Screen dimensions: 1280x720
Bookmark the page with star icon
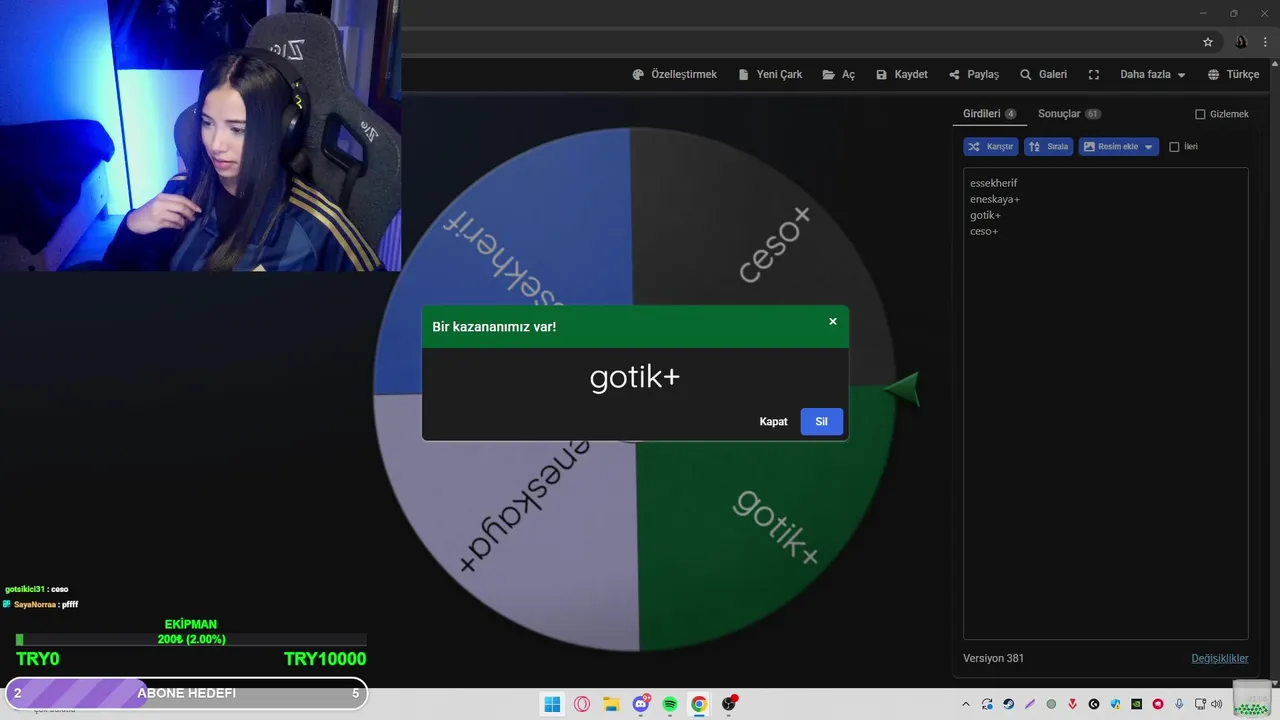(x=1207, y=42)
